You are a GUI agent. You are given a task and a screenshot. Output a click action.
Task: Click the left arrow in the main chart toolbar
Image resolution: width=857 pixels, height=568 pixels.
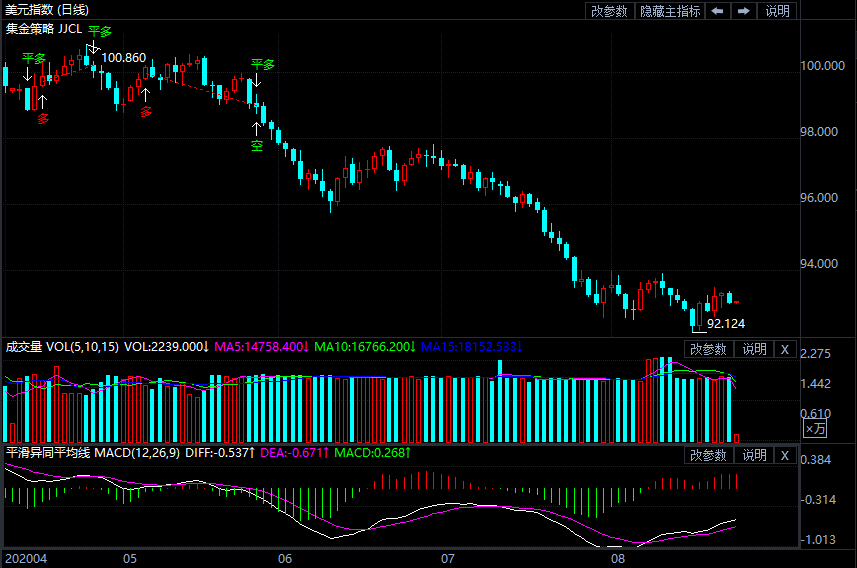717,11
